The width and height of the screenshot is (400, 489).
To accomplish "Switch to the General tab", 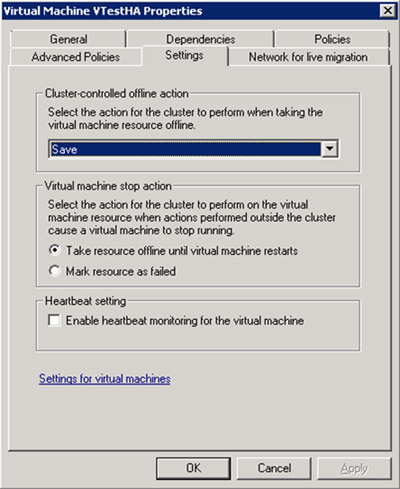I will click(x=68, y=39).
